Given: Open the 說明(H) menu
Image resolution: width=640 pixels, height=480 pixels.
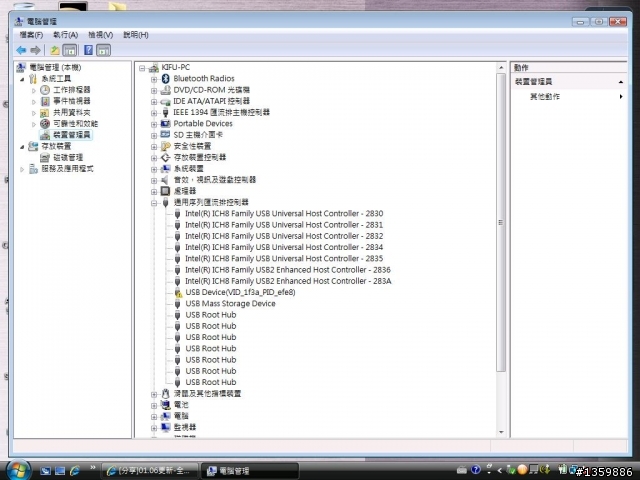Looking at the screenshot, I should (x=136, y=35).
